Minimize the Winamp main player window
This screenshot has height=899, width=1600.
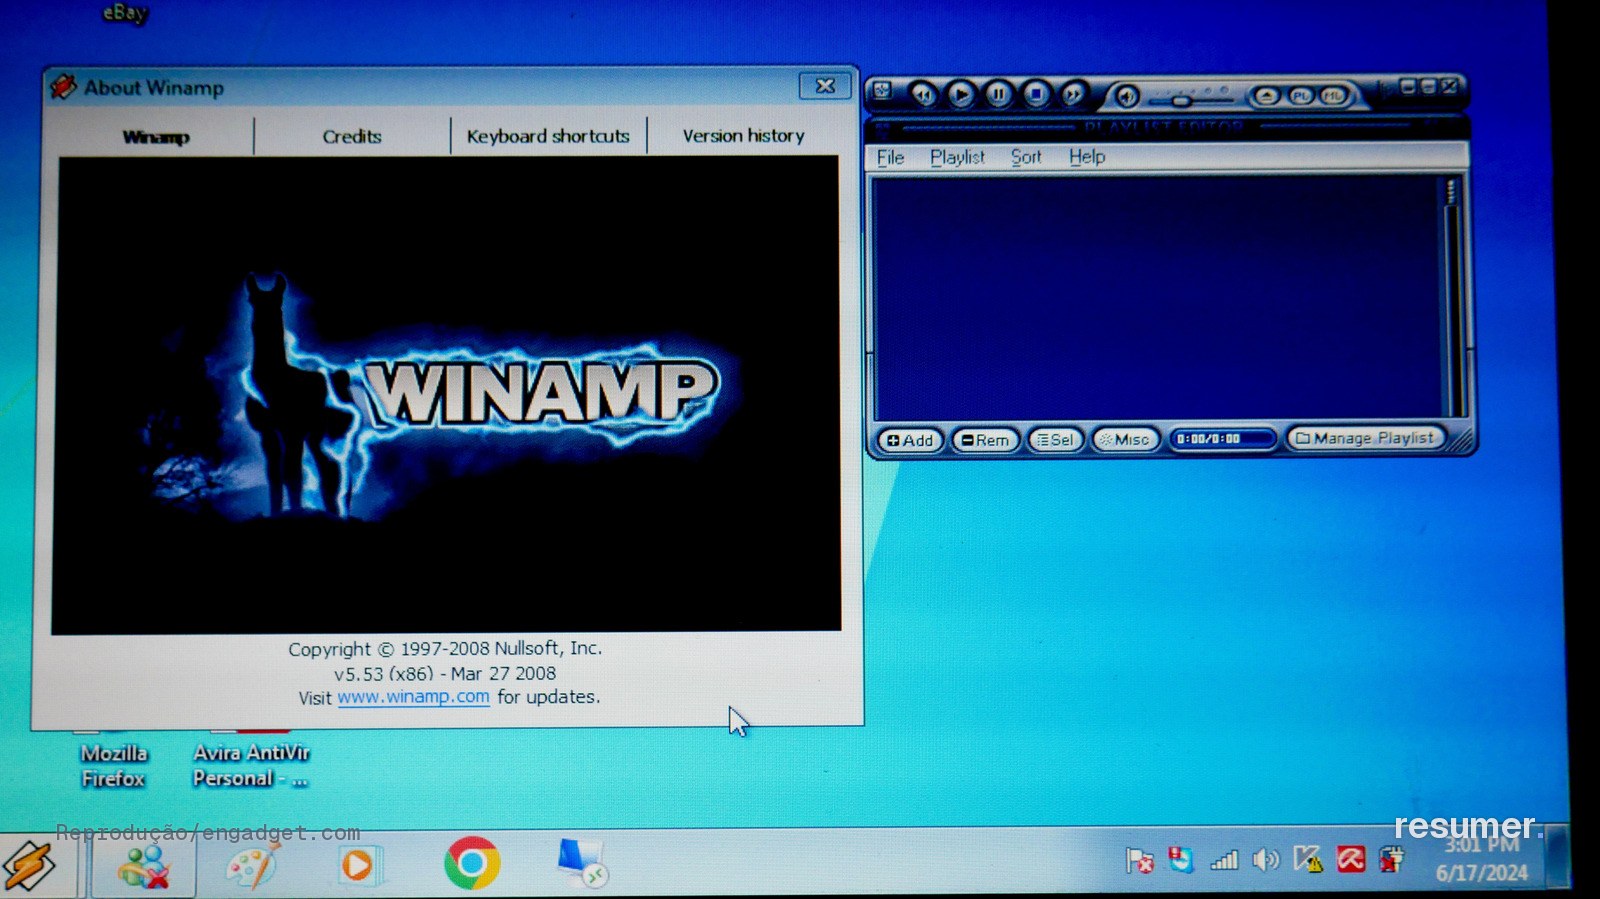click(x=1408, y=87)
